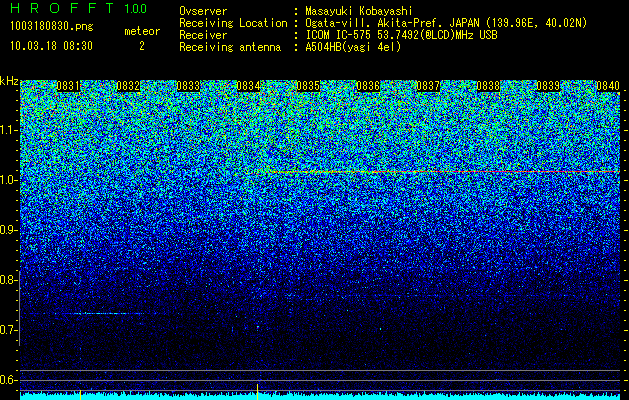Click the 0833 time marker
Viewport: 629px width, 400px height.
click(x=188, y=86)
